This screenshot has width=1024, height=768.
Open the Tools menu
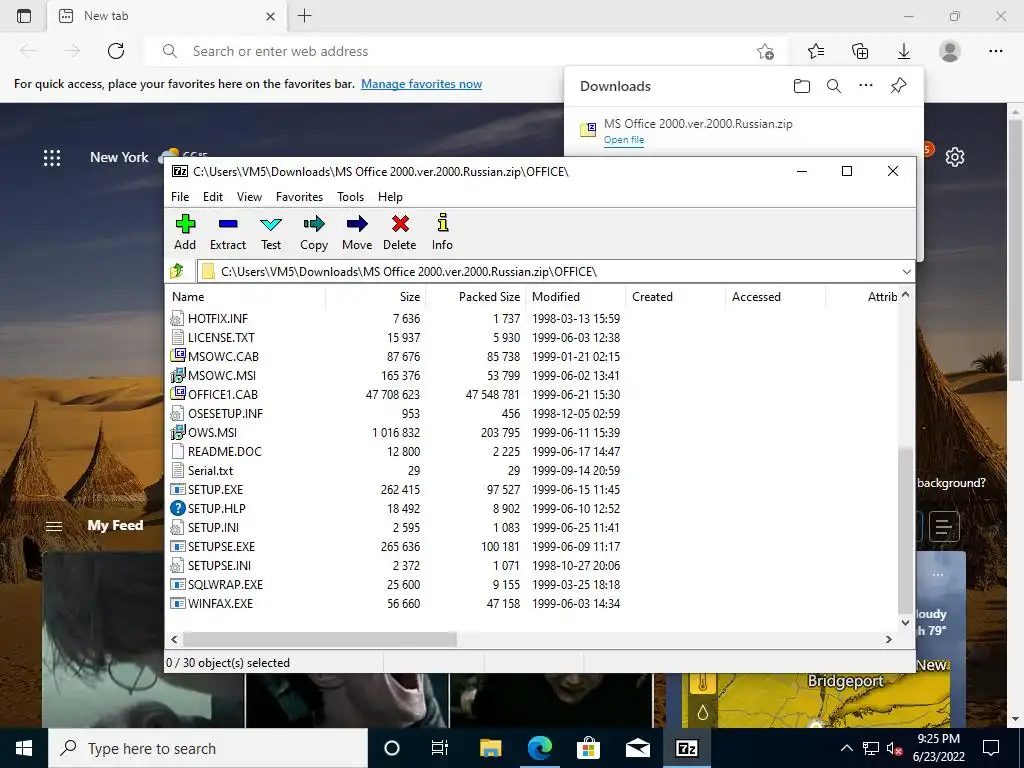[x=350, y=197]
